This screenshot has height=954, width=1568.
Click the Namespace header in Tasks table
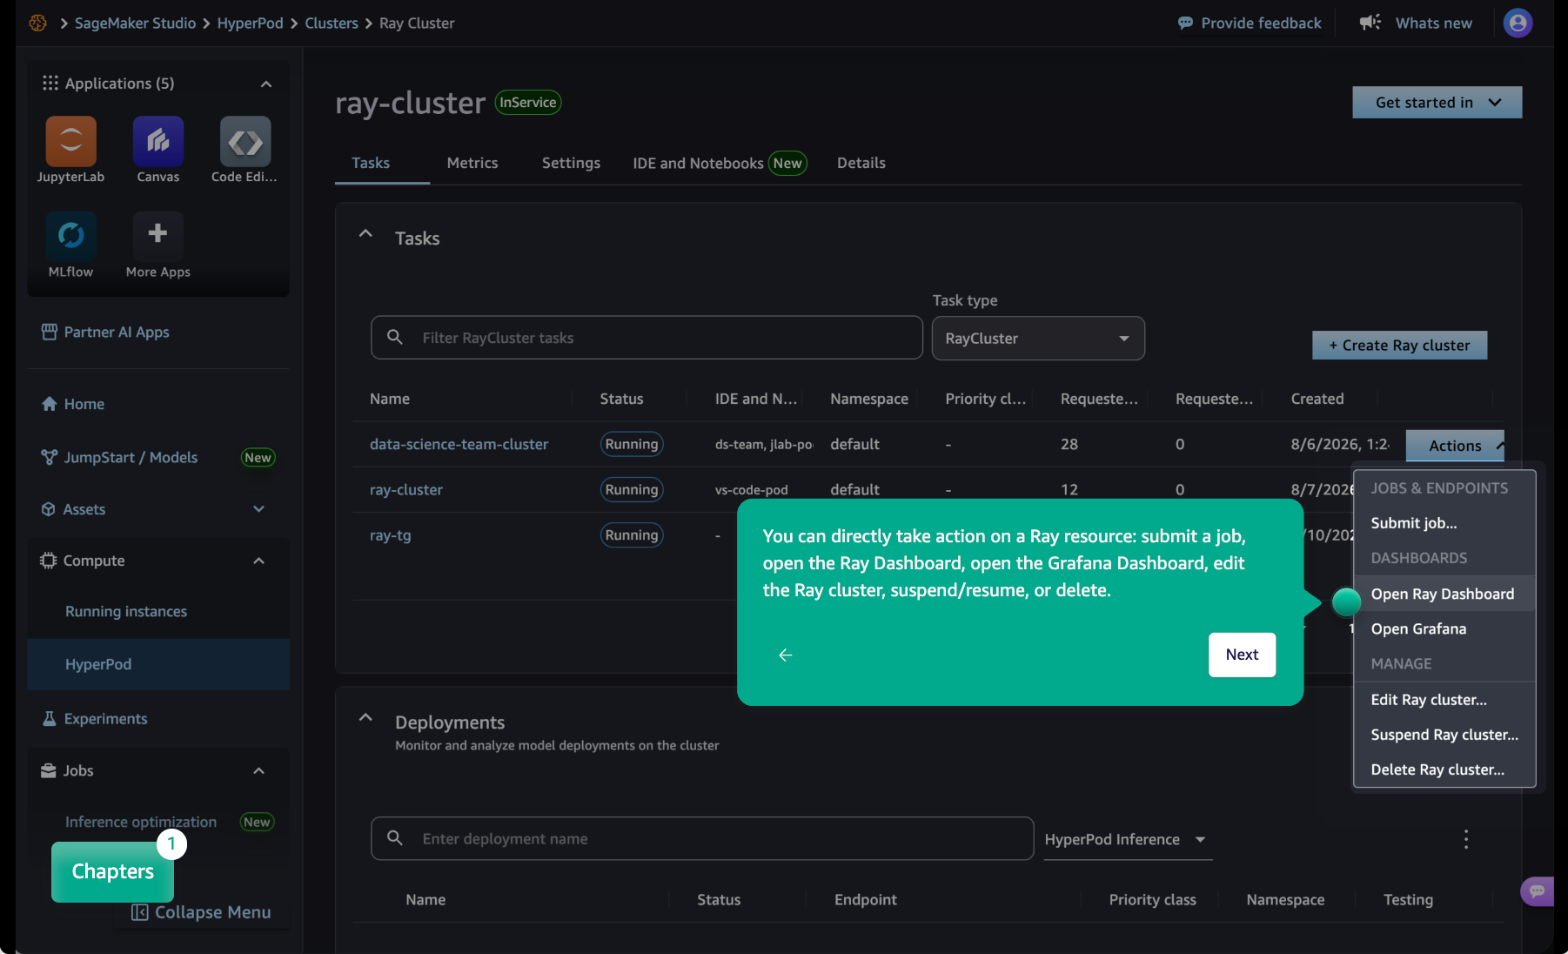[869, 399]
